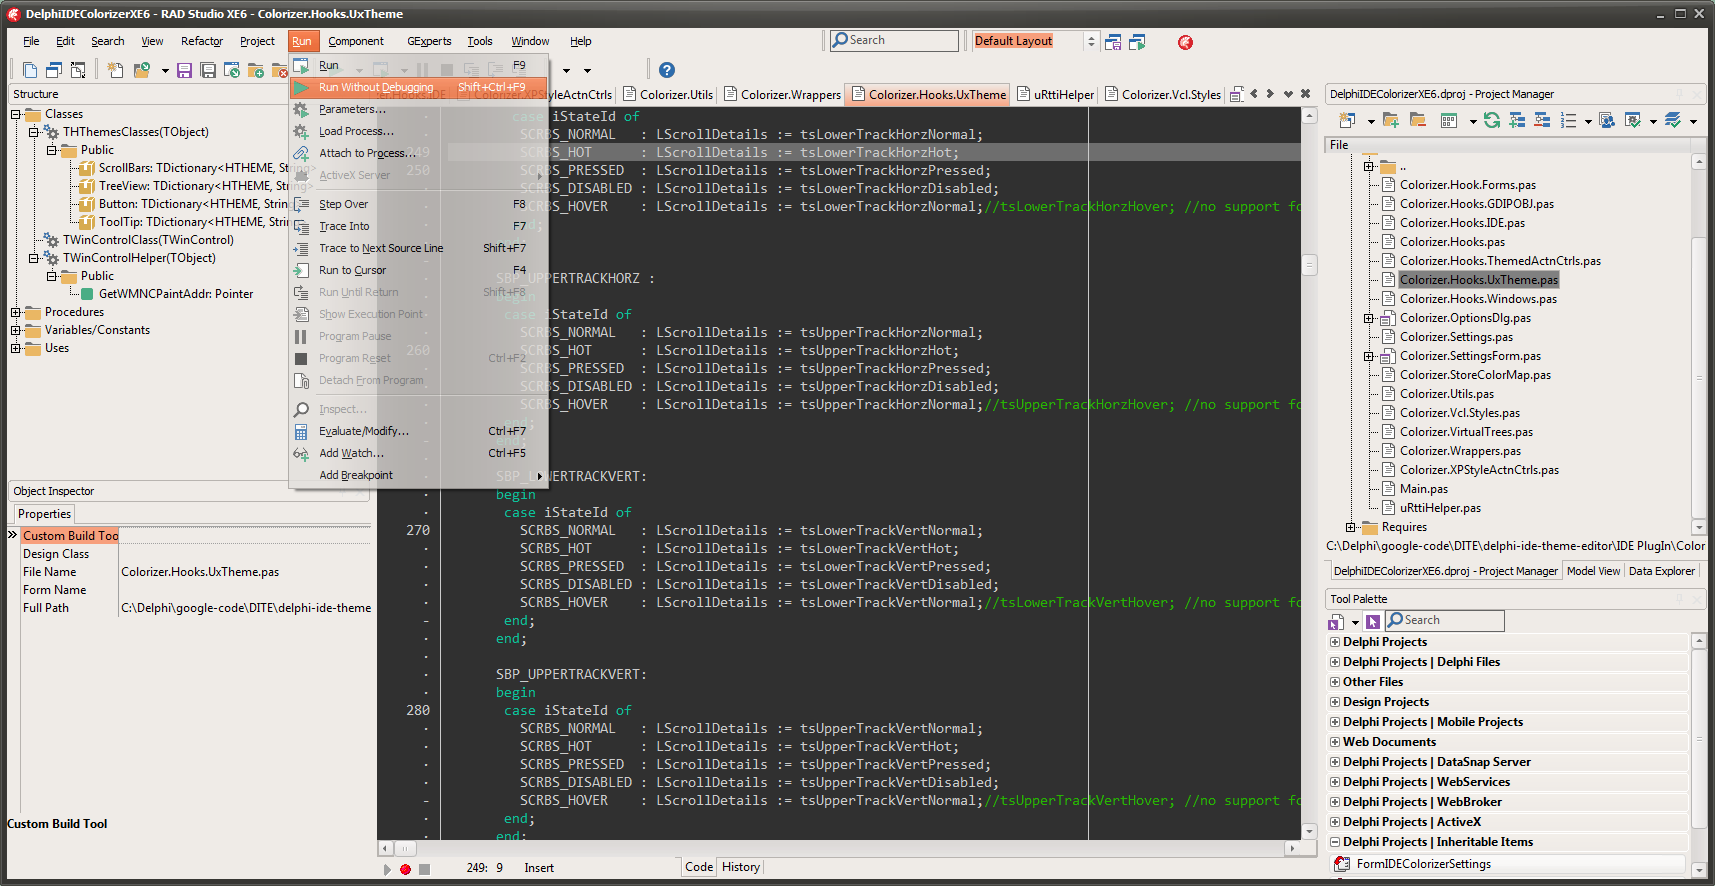Click the editor vertical scrollbar thumb

[1309, 265]
